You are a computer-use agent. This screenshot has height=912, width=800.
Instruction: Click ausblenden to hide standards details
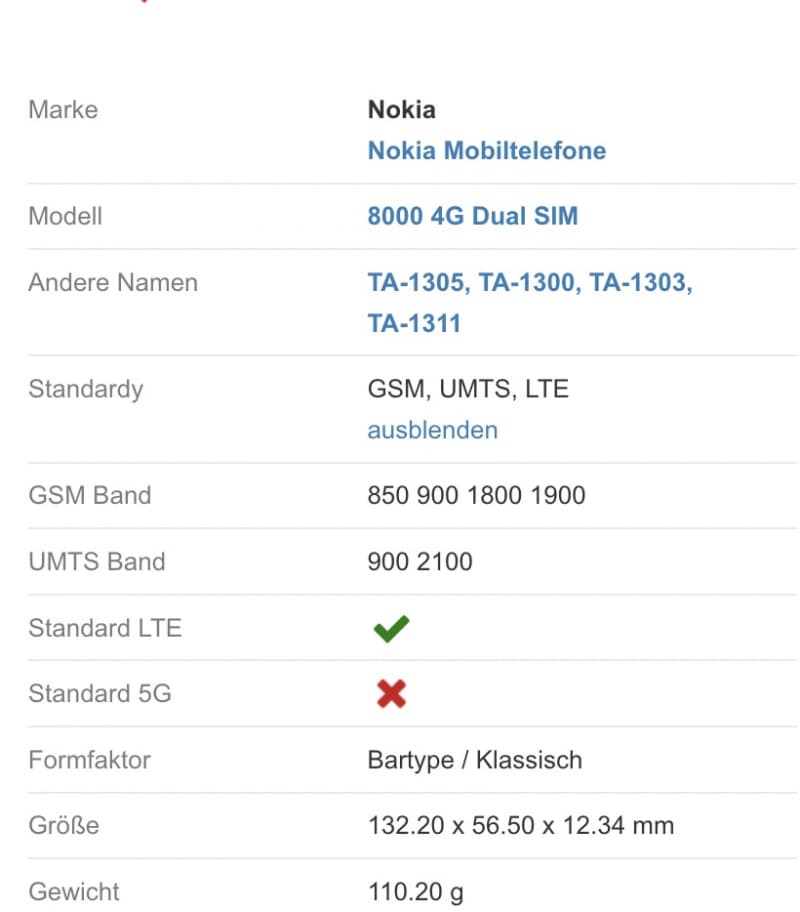[432, 430]
